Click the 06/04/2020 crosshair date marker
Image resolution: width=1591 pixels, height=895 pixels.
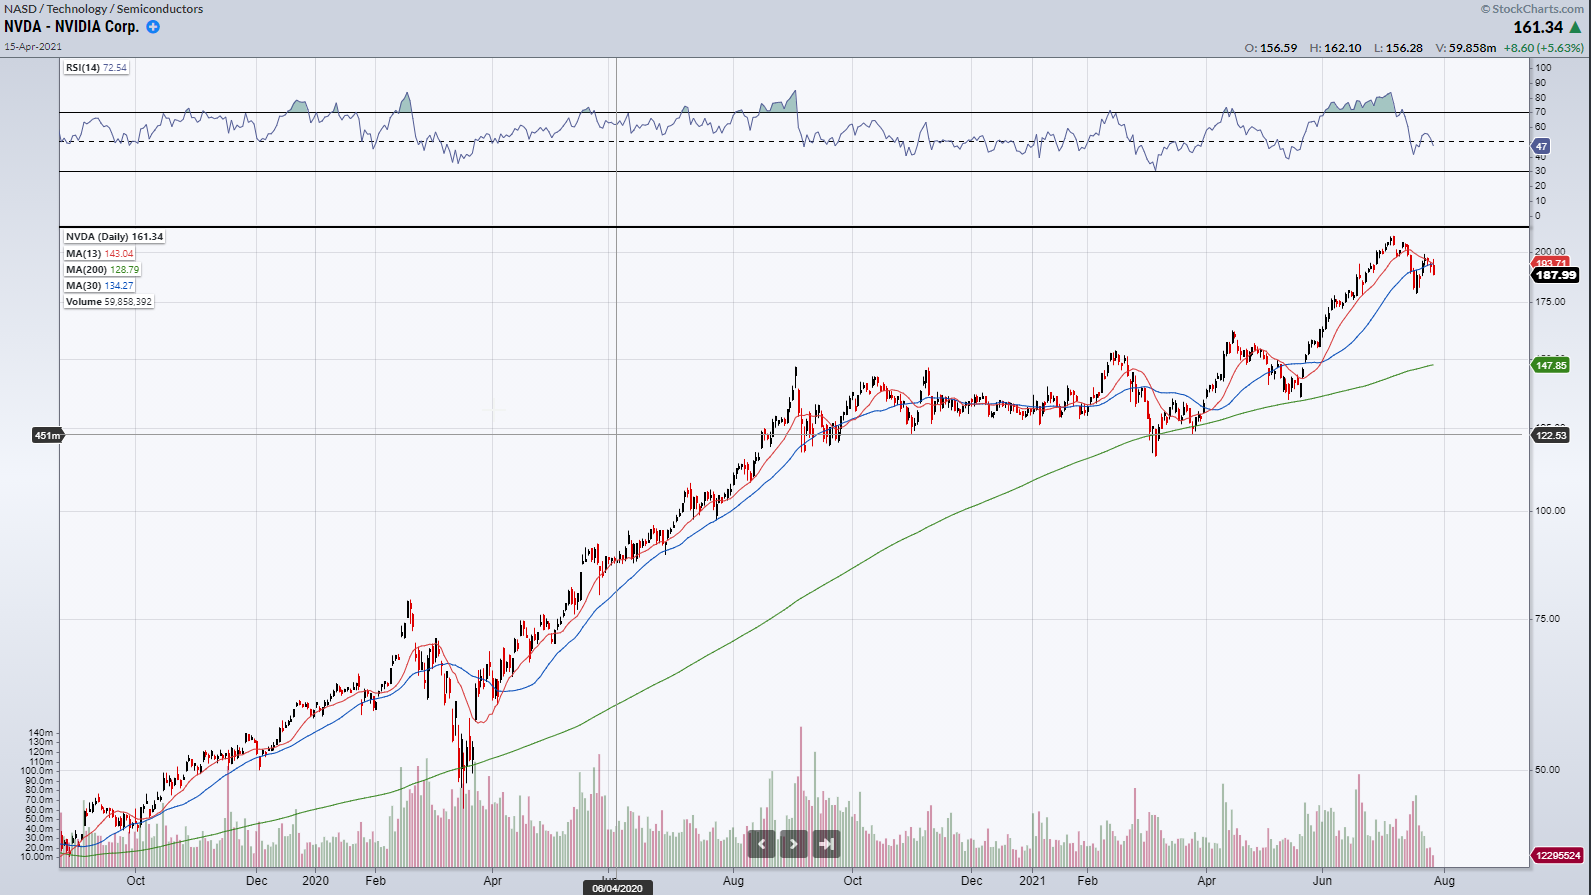617,888
